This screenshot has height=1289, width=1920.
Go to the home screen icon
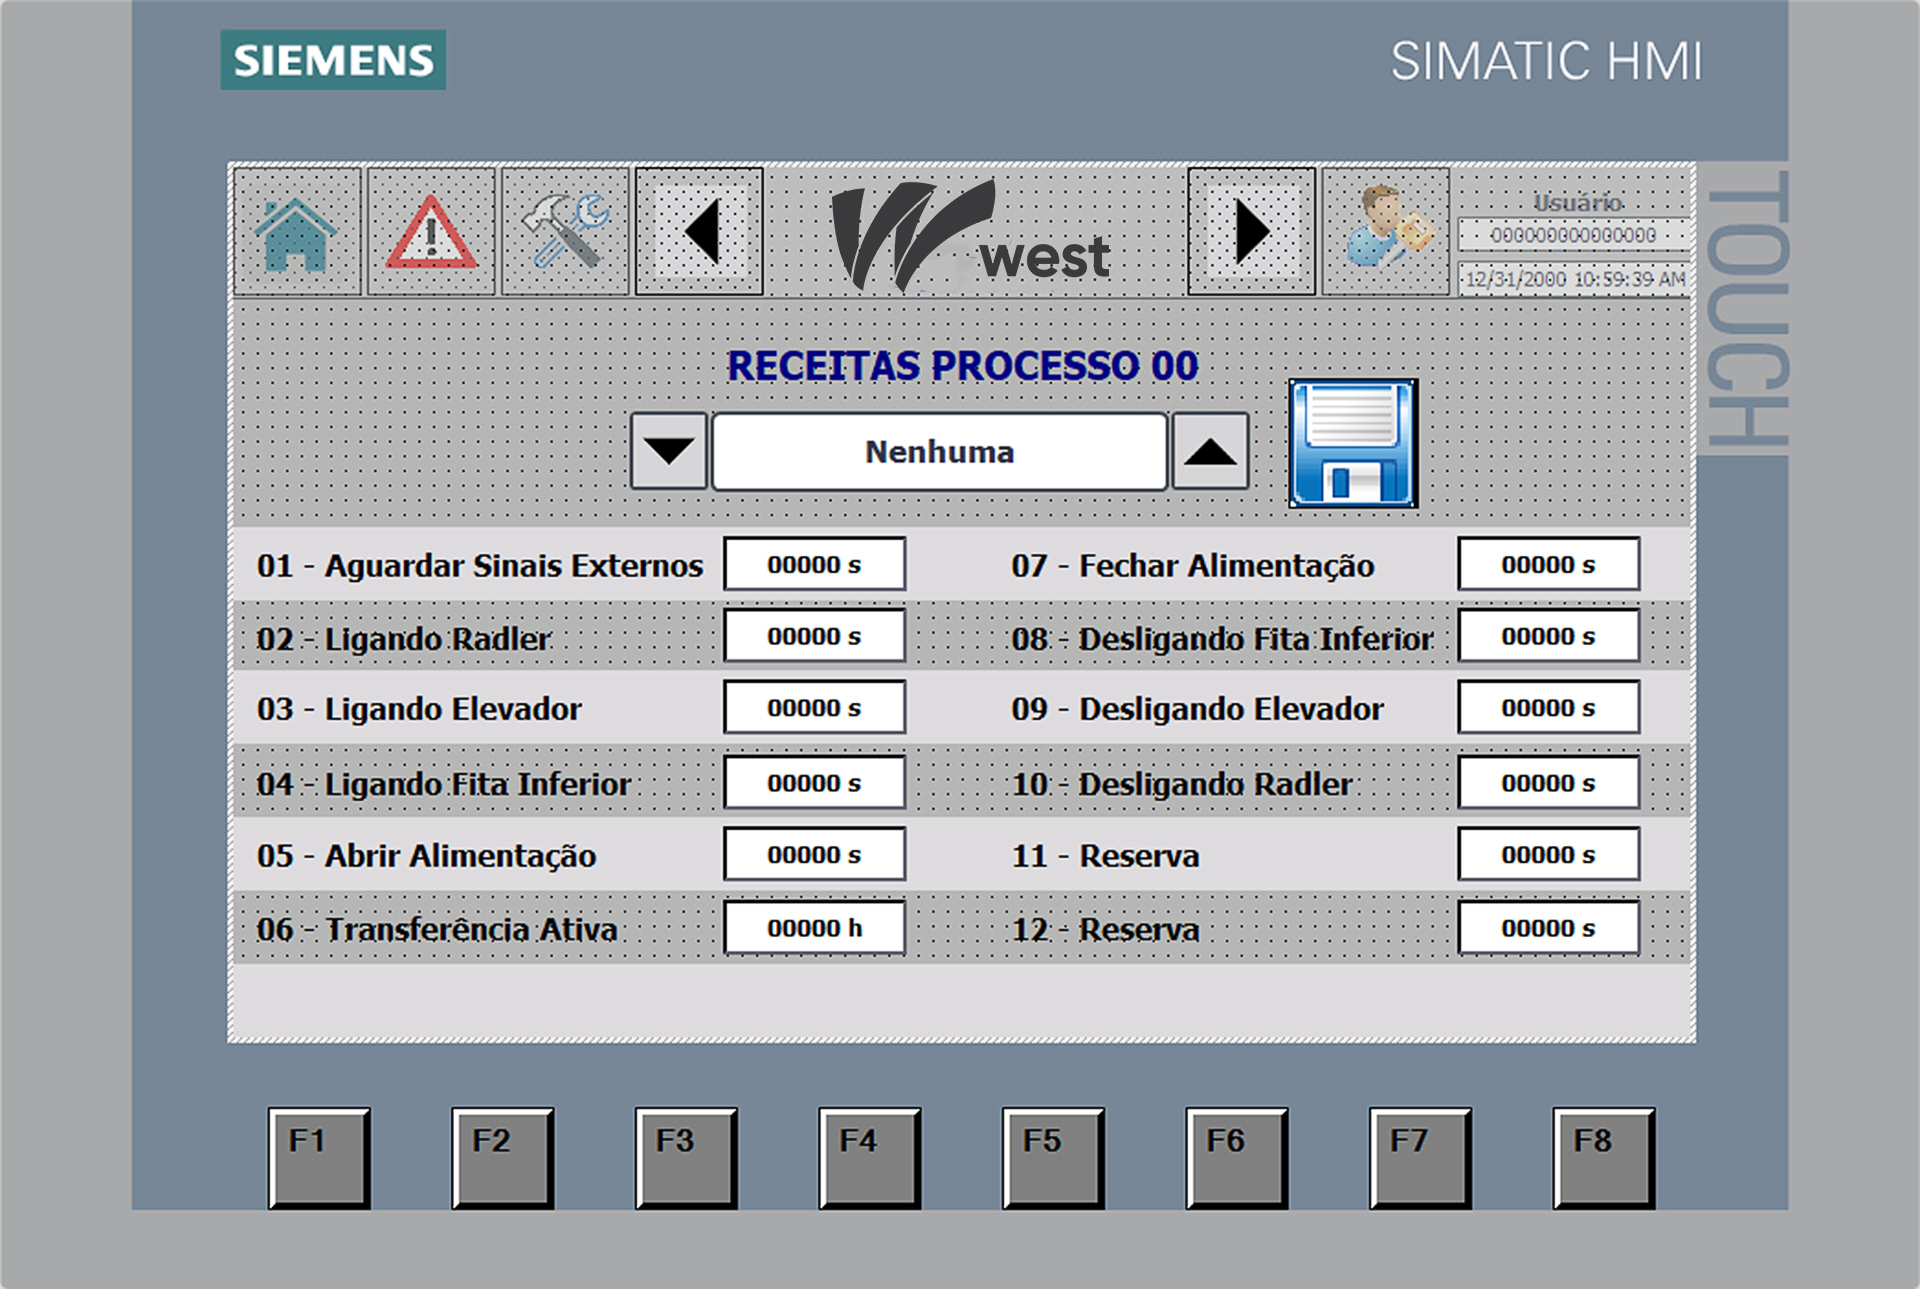point(296,232)
